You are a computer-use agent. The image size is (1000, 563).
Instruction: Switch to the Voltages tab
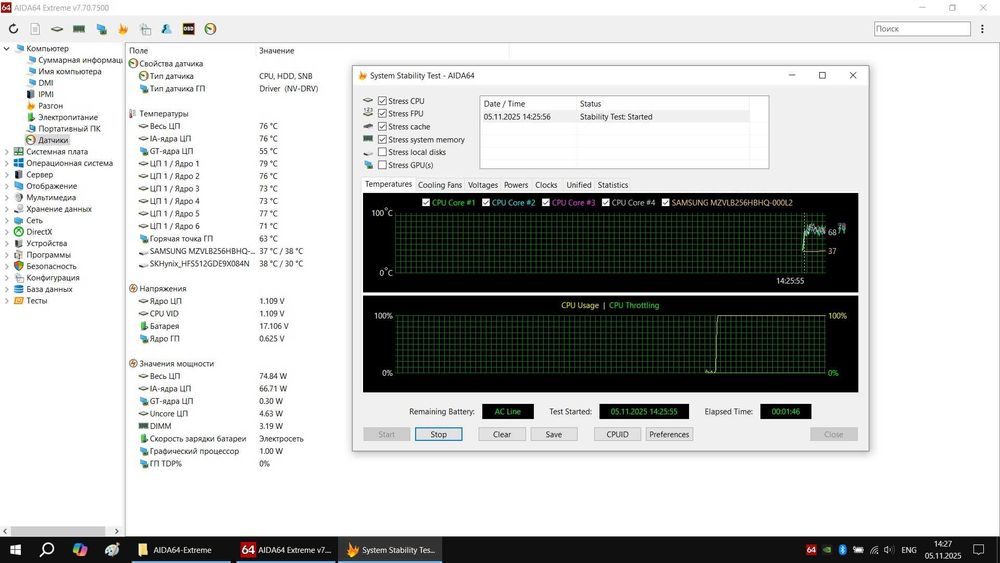pos(483,185)
